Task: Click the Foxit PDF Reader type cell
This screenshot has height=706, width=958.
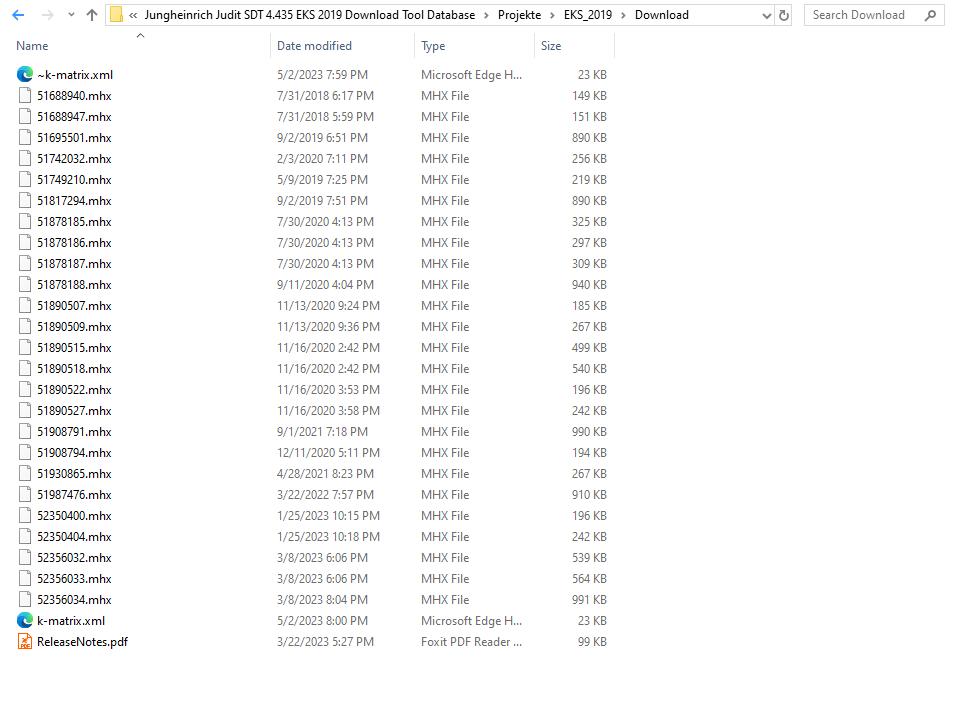Action: coord(471,642)
